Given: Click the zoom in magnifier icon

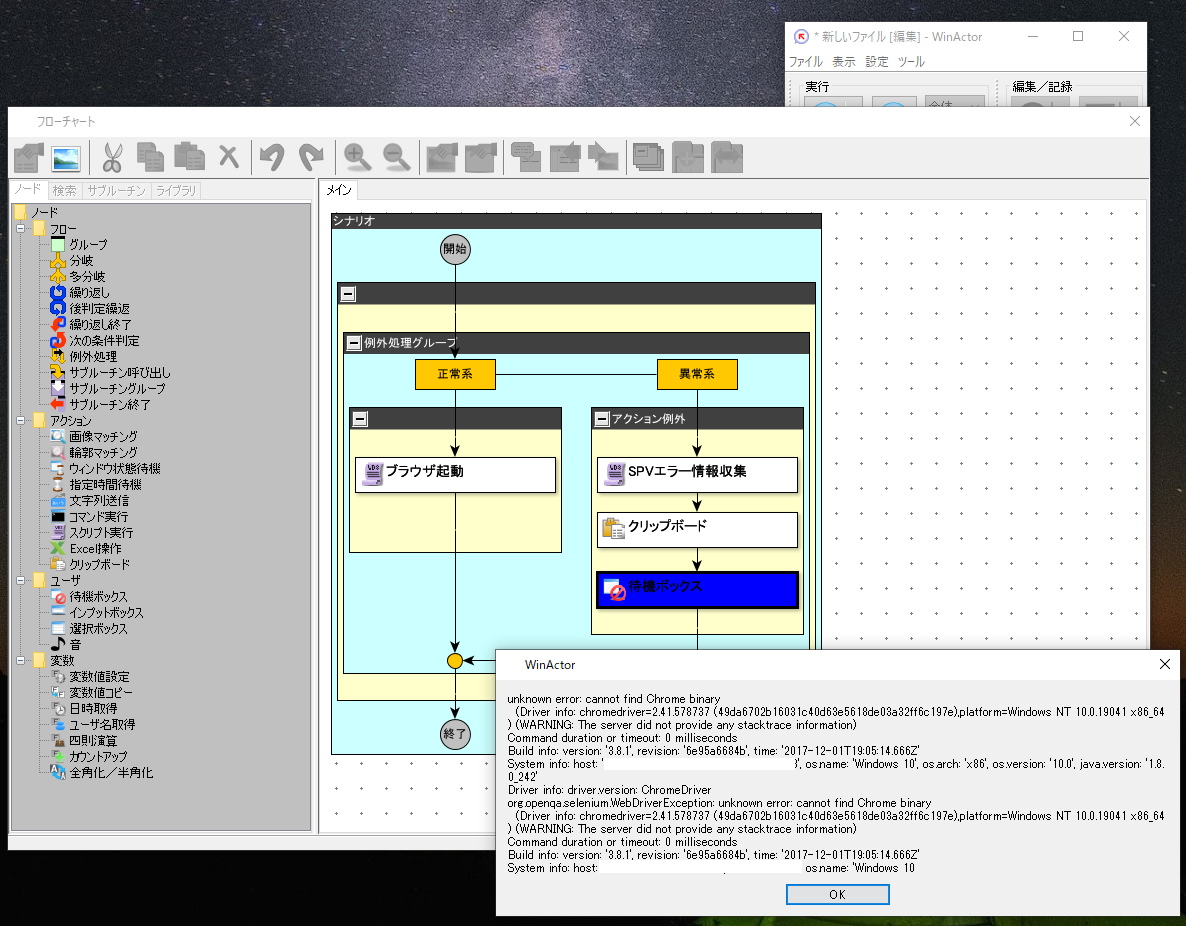Looking at the screenshot, I should [357, 157].
